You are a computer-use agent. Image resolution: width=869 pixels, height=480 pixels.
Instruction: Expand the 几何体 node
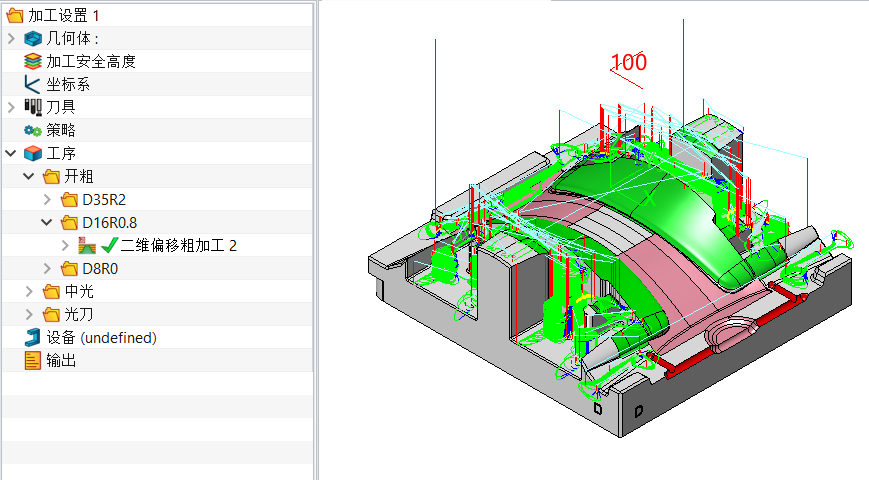(x=11, y=38)
